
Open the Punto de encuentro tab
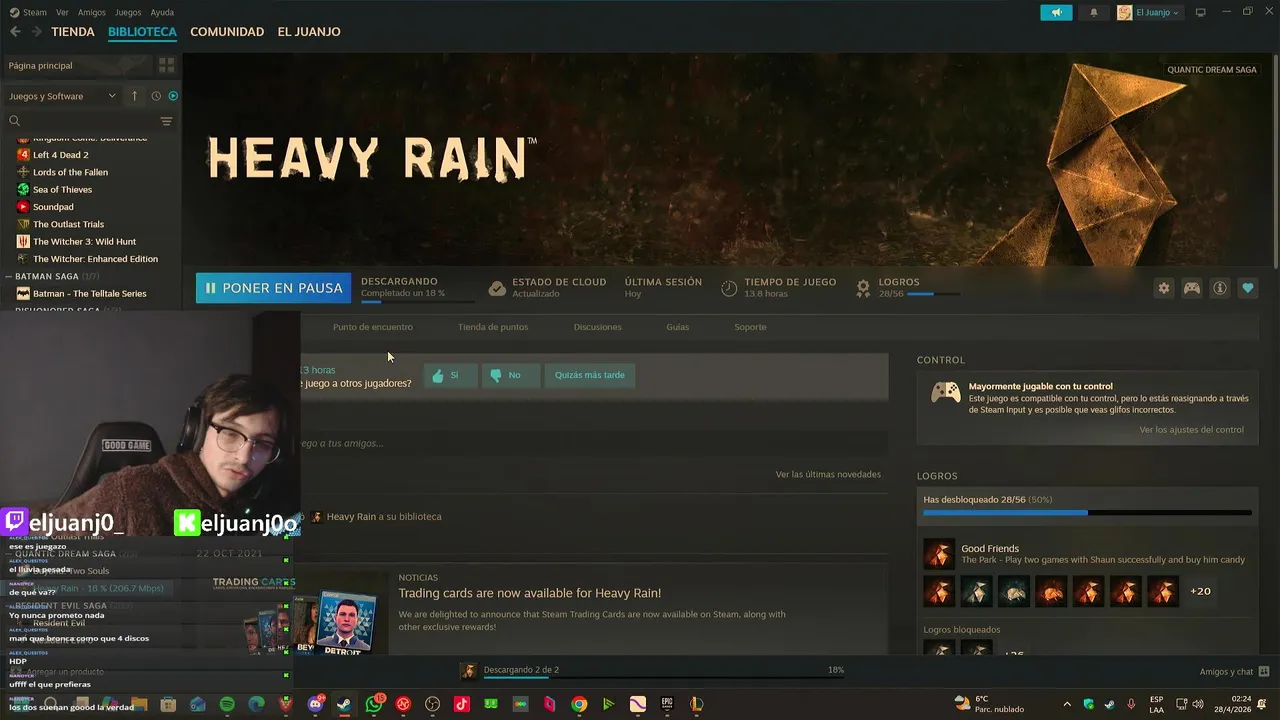372,327
